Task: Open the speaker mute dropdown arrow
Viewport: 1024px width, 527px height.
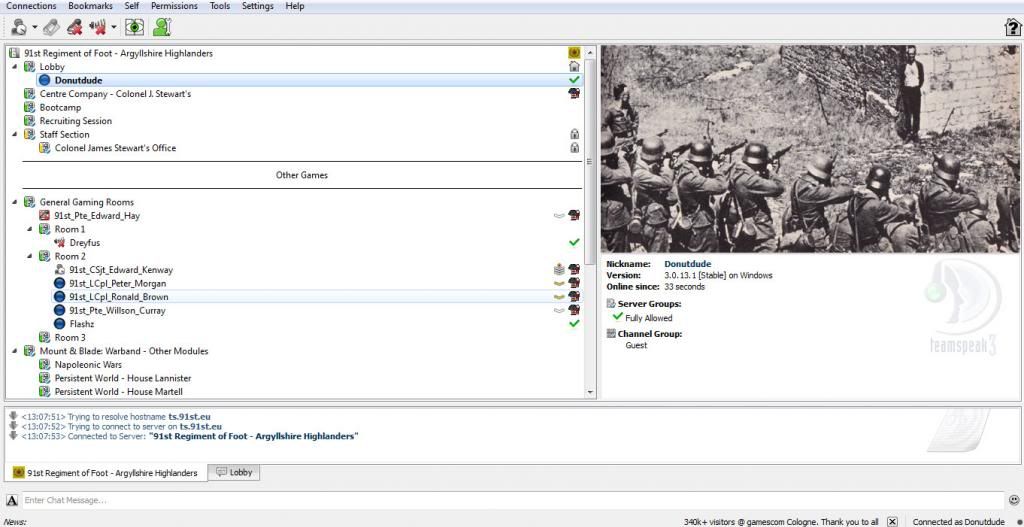Action: tap(114, 27)
